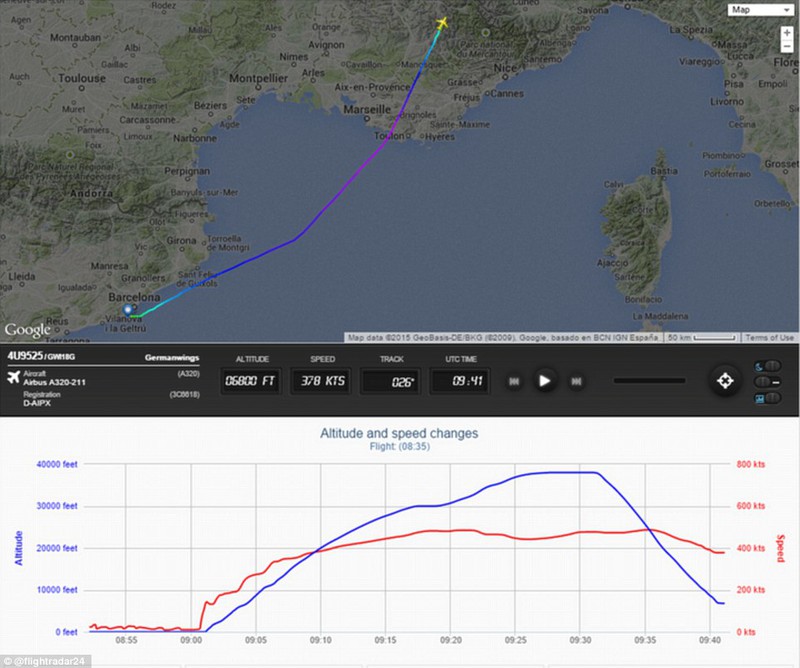Click the 4U9525 flight number heading
The height and width of the screenshot is (668, 800).
(24, 356)
